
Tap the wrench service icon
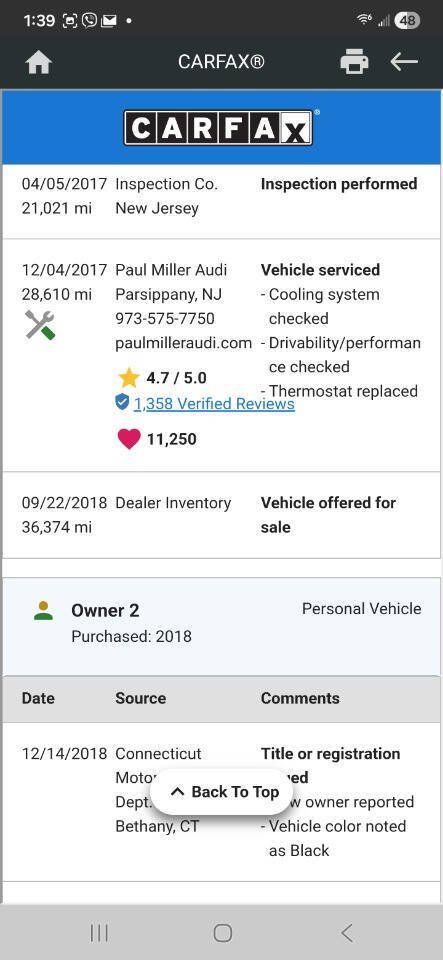pos(40,325)
